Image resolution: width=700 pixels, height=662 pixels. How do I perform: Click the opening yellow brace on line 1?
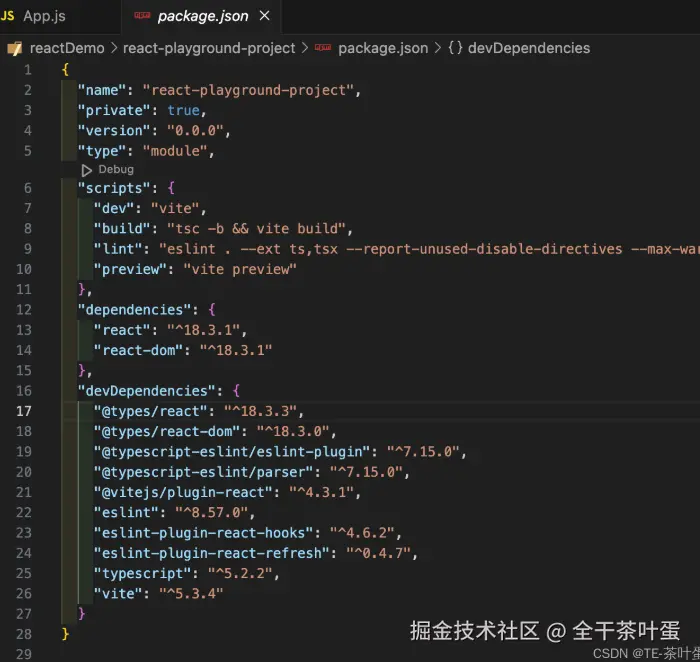[x=65, y=70]
